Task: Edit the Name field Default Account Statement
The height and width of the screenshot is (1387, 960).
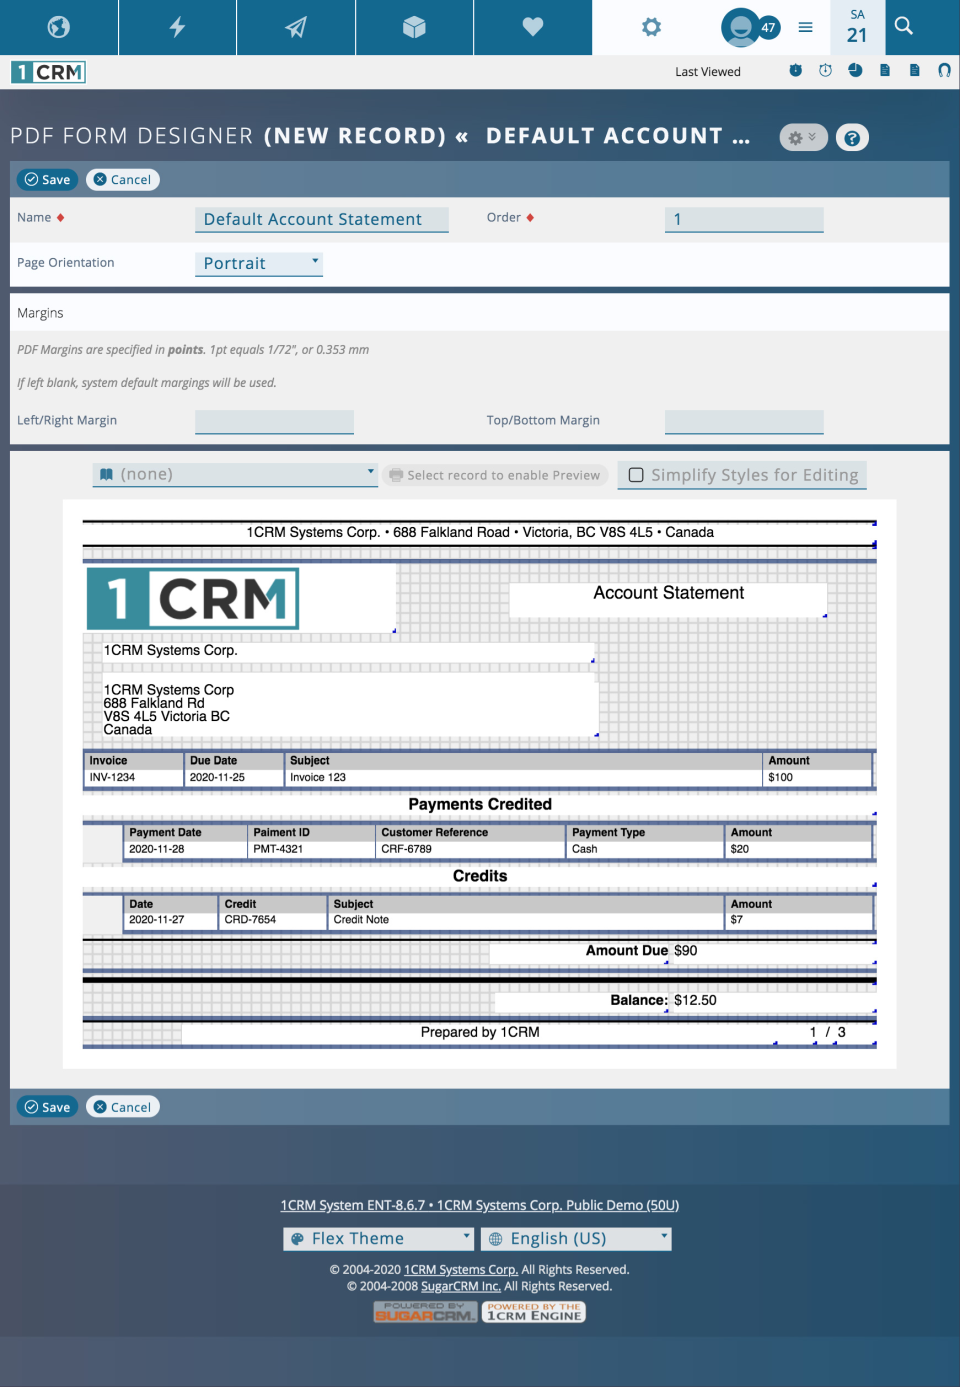Action: [321, 220]
